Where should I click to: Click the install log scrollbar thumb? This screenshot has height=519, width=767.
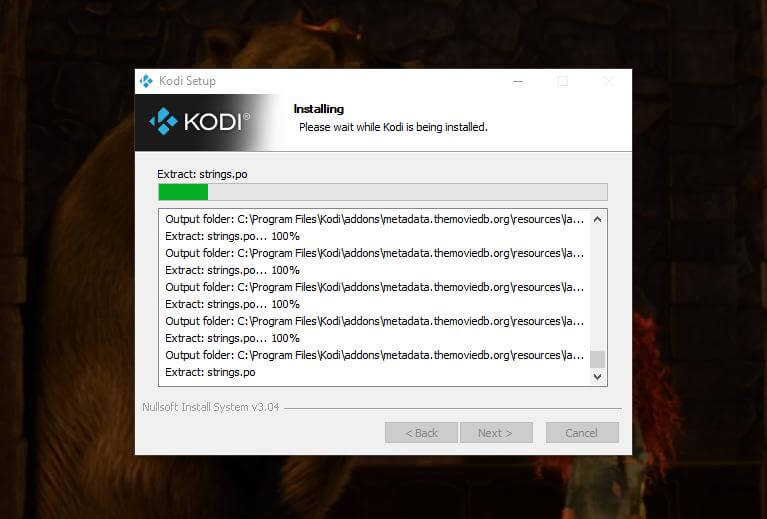pyautogui.click(x=597, y=359)
